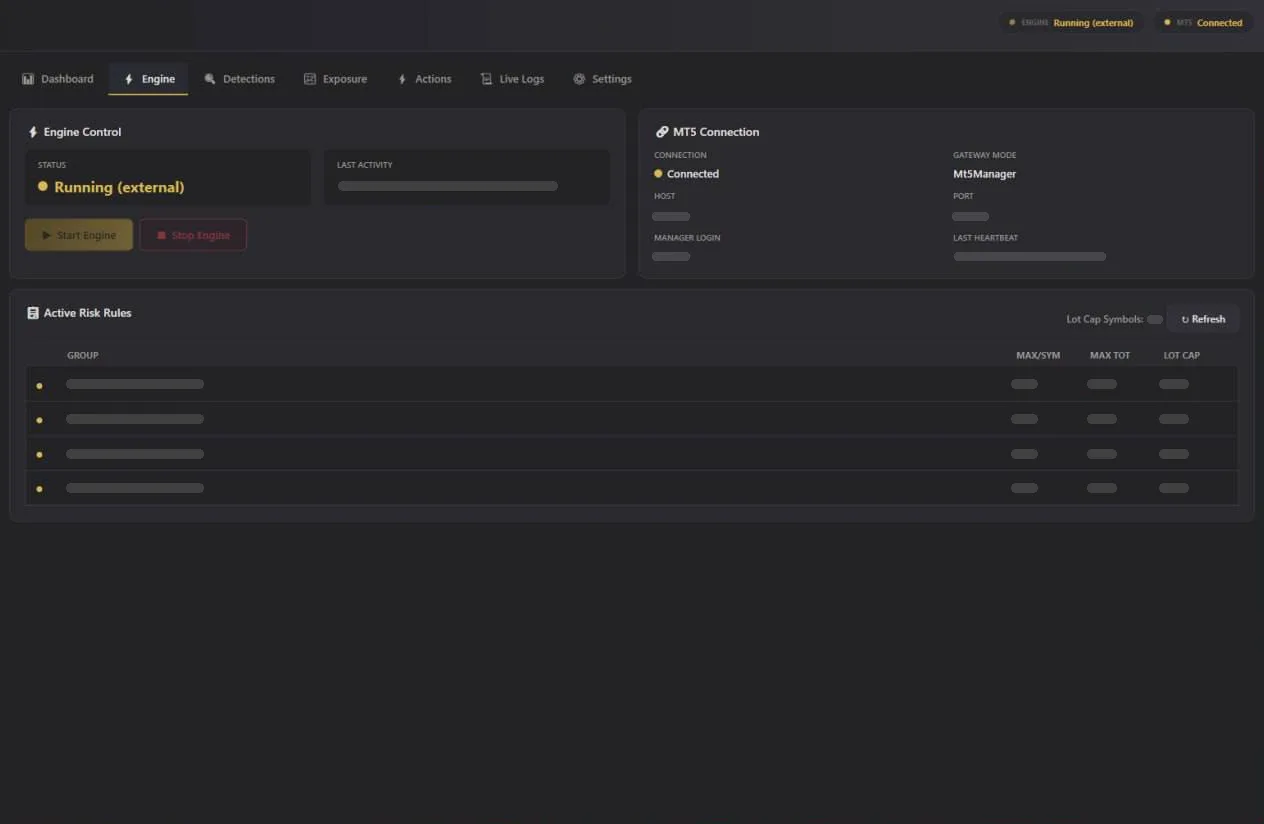The width and height of the screenshot is (1264, 824).
Task: Click the MANAGER LOGIN label
Action: click(687, 238)
